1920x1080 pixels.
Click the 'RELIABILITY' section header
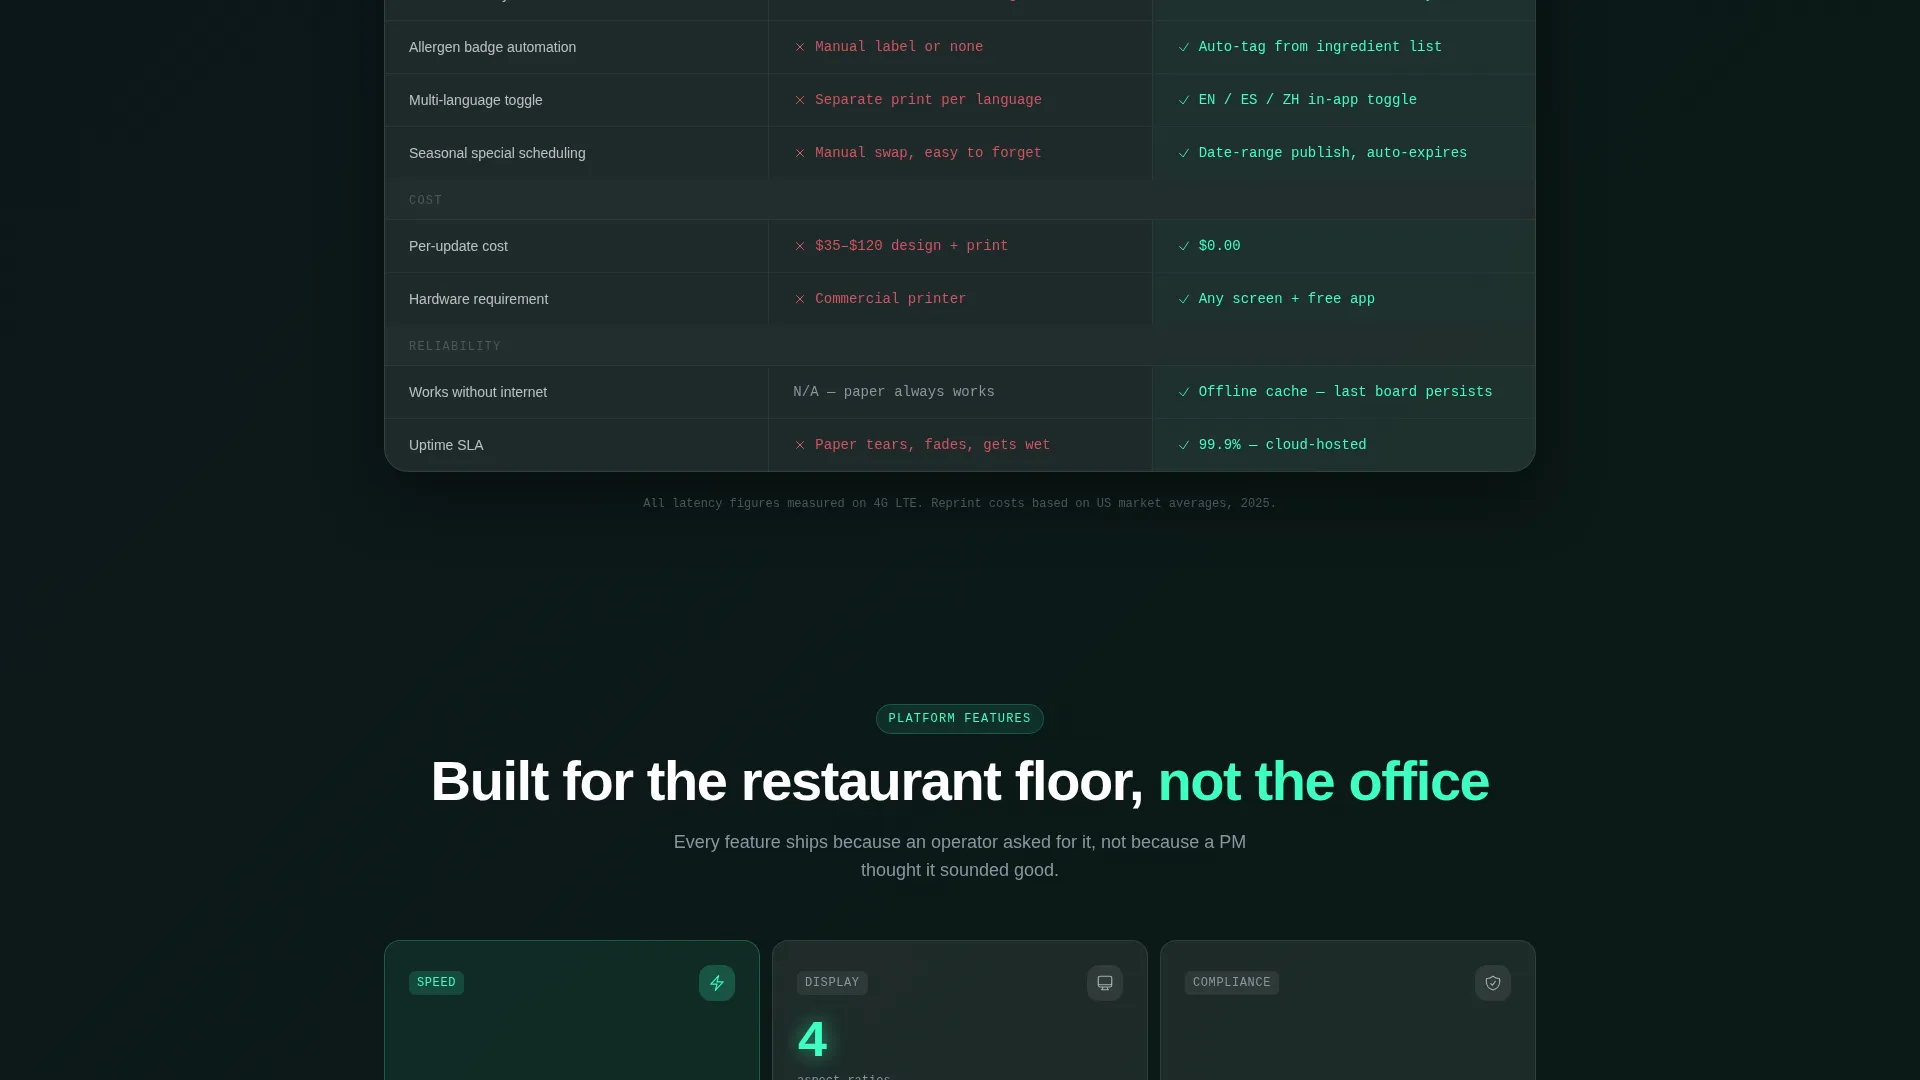[x=455, y=346]
